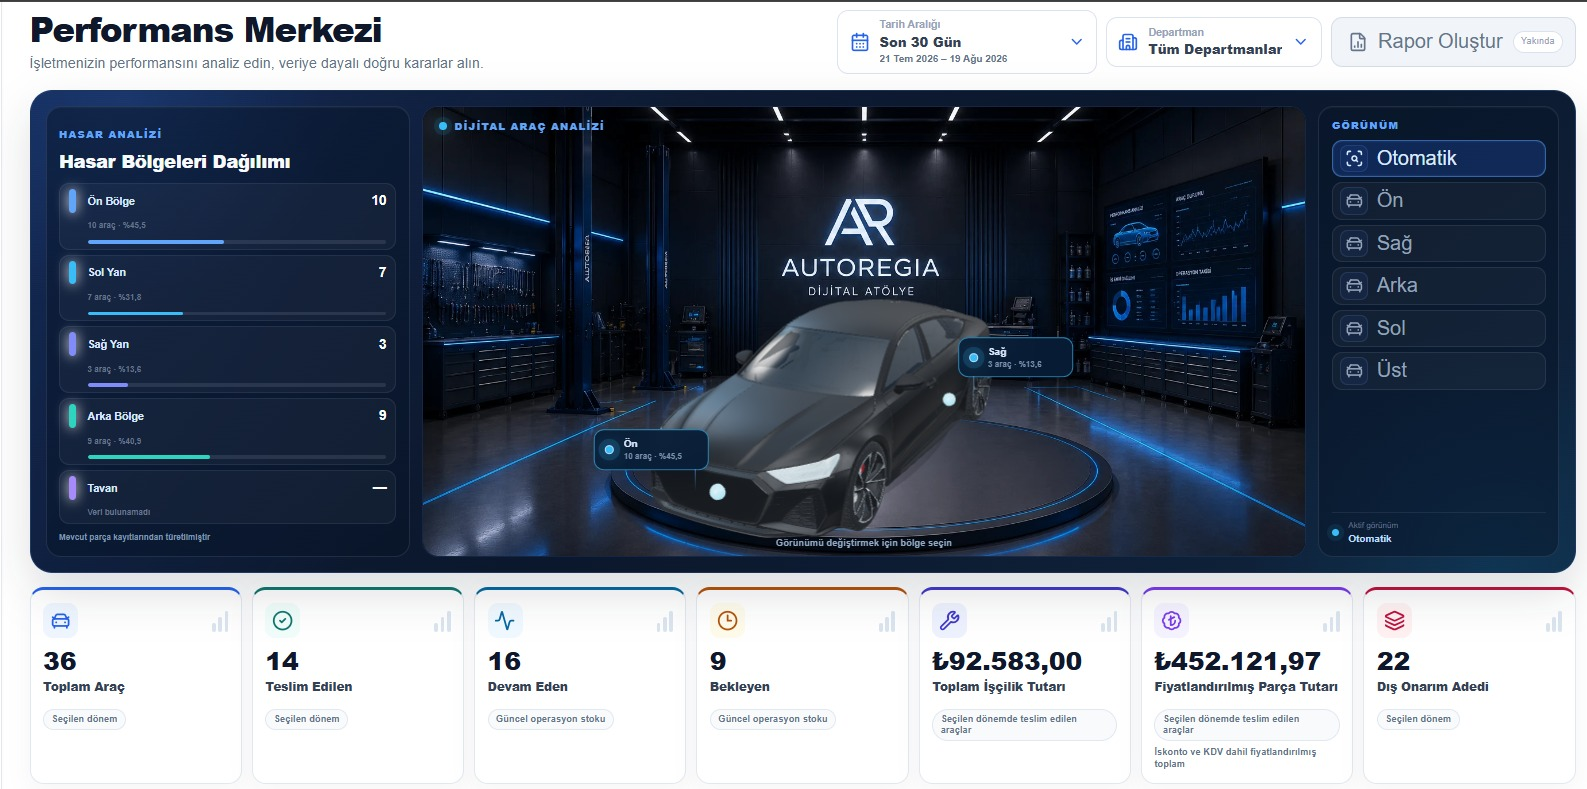Click the Sağ hotspot label on the car
The image size is (1587, 789).
1015,357
